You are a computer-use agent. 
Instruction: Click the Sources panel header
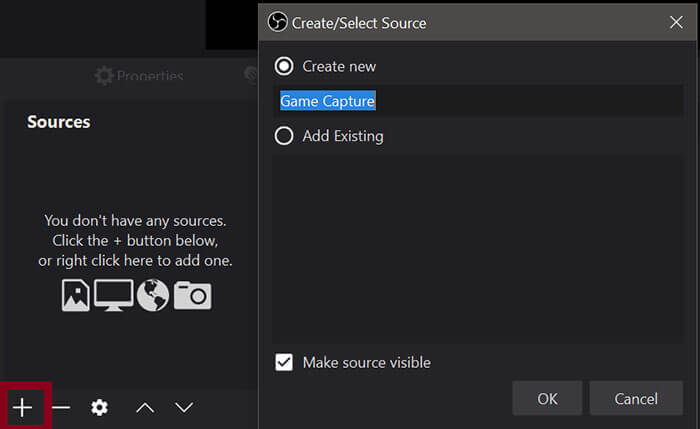click(59, 122)
